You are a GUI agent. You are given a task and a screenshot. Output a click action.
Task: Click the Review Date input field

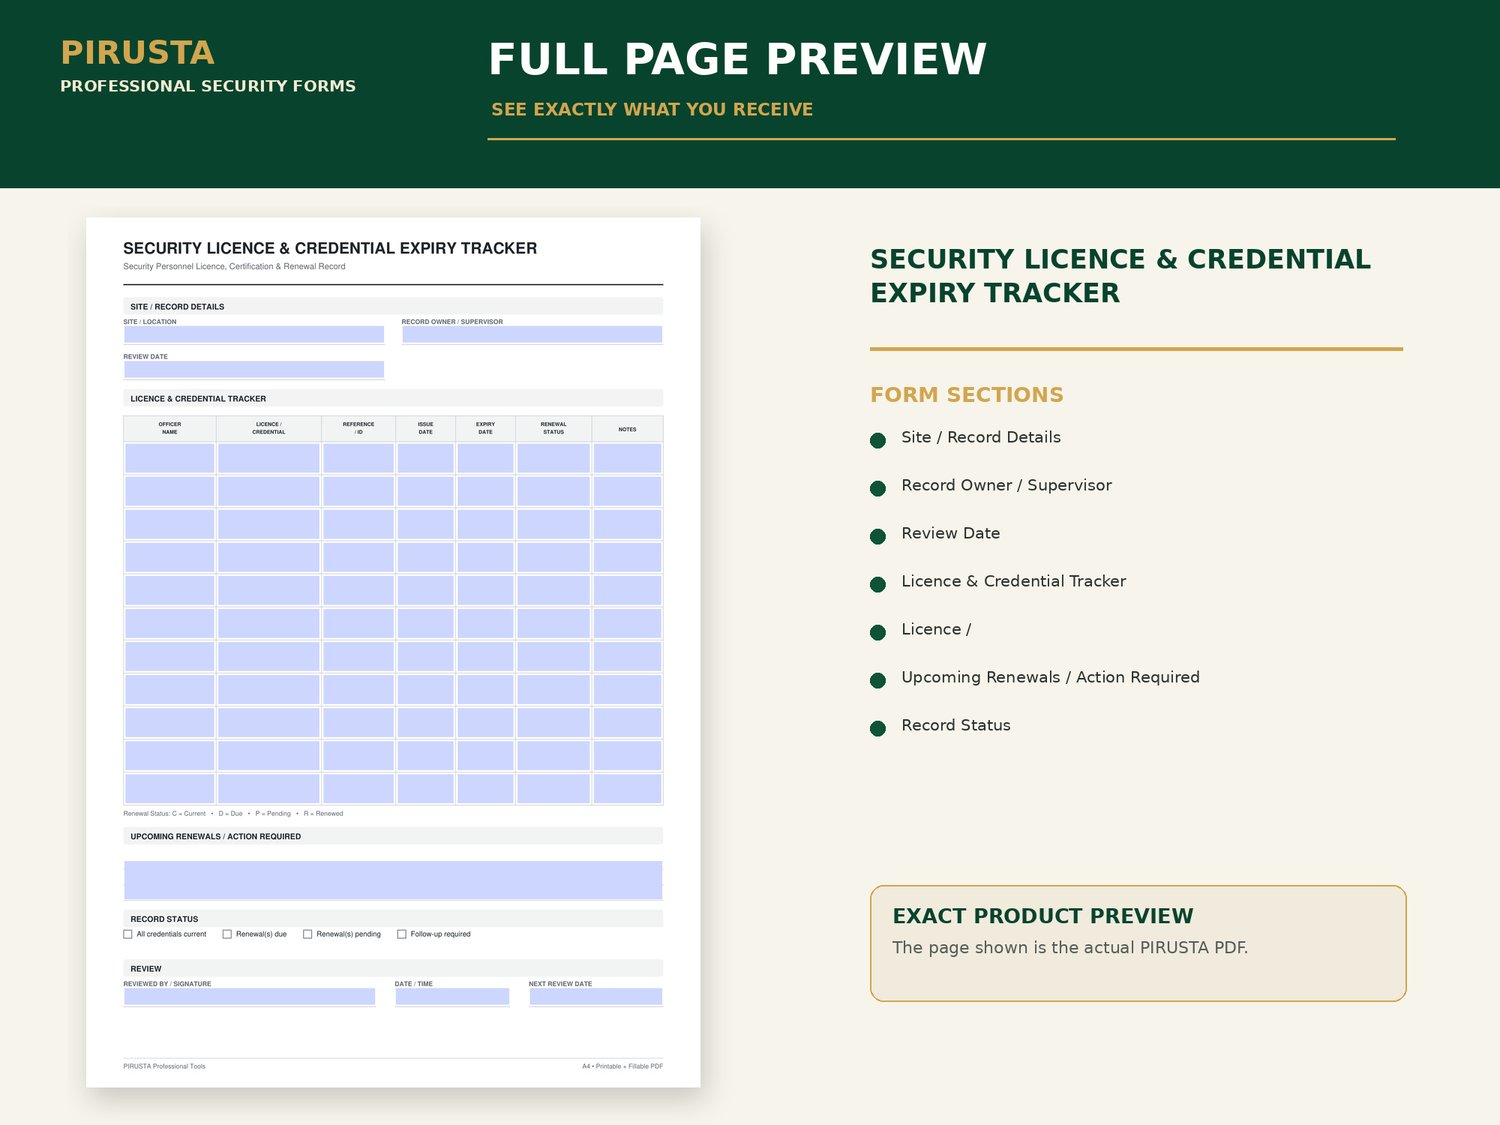coord(254,370)
